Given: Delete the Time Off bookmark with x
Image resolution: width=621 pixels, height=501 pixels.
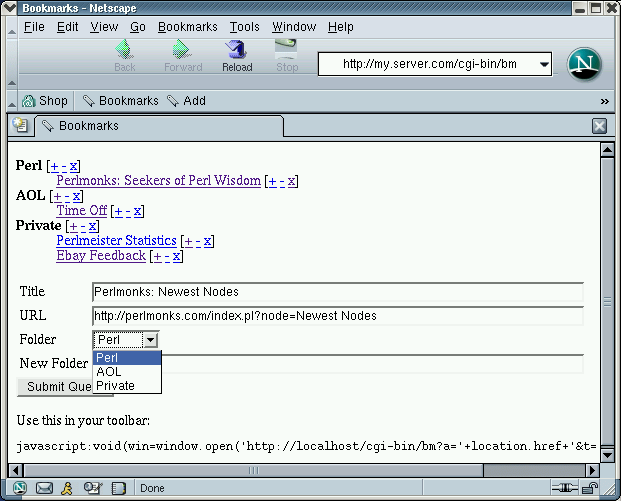Looking at the screenshot, I should pyautogui.click(x=137, y=211).
